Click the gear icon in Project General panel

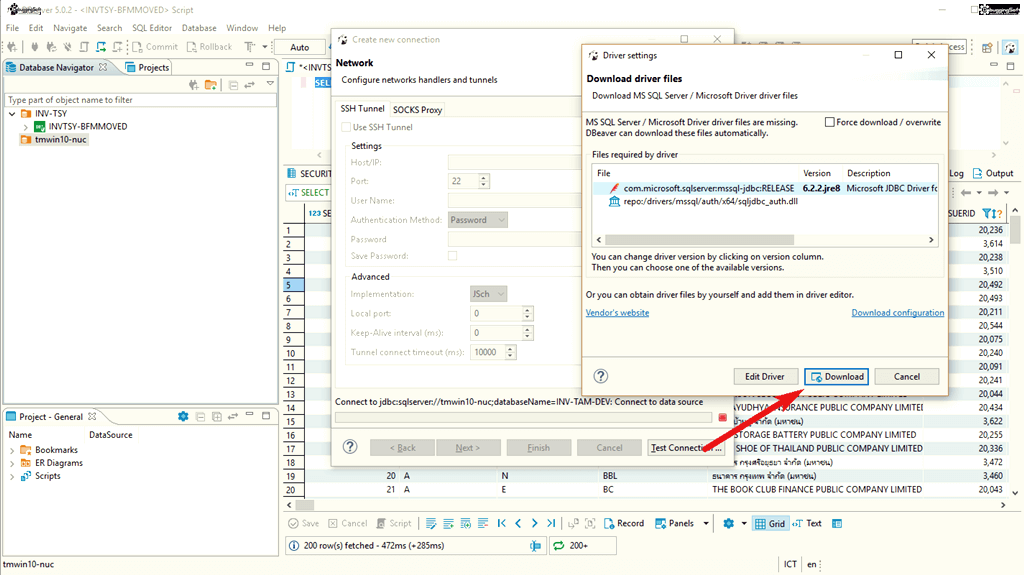pyautogui.click(x=183, y=416)
